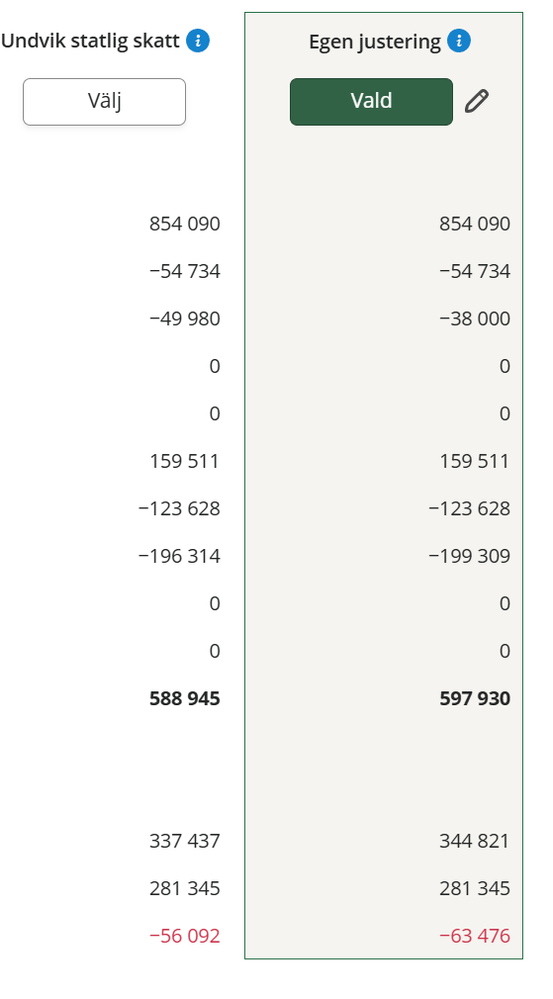Click red value −56 092
Viewport: 553px width, 999px height.
(x=185, y=936)
